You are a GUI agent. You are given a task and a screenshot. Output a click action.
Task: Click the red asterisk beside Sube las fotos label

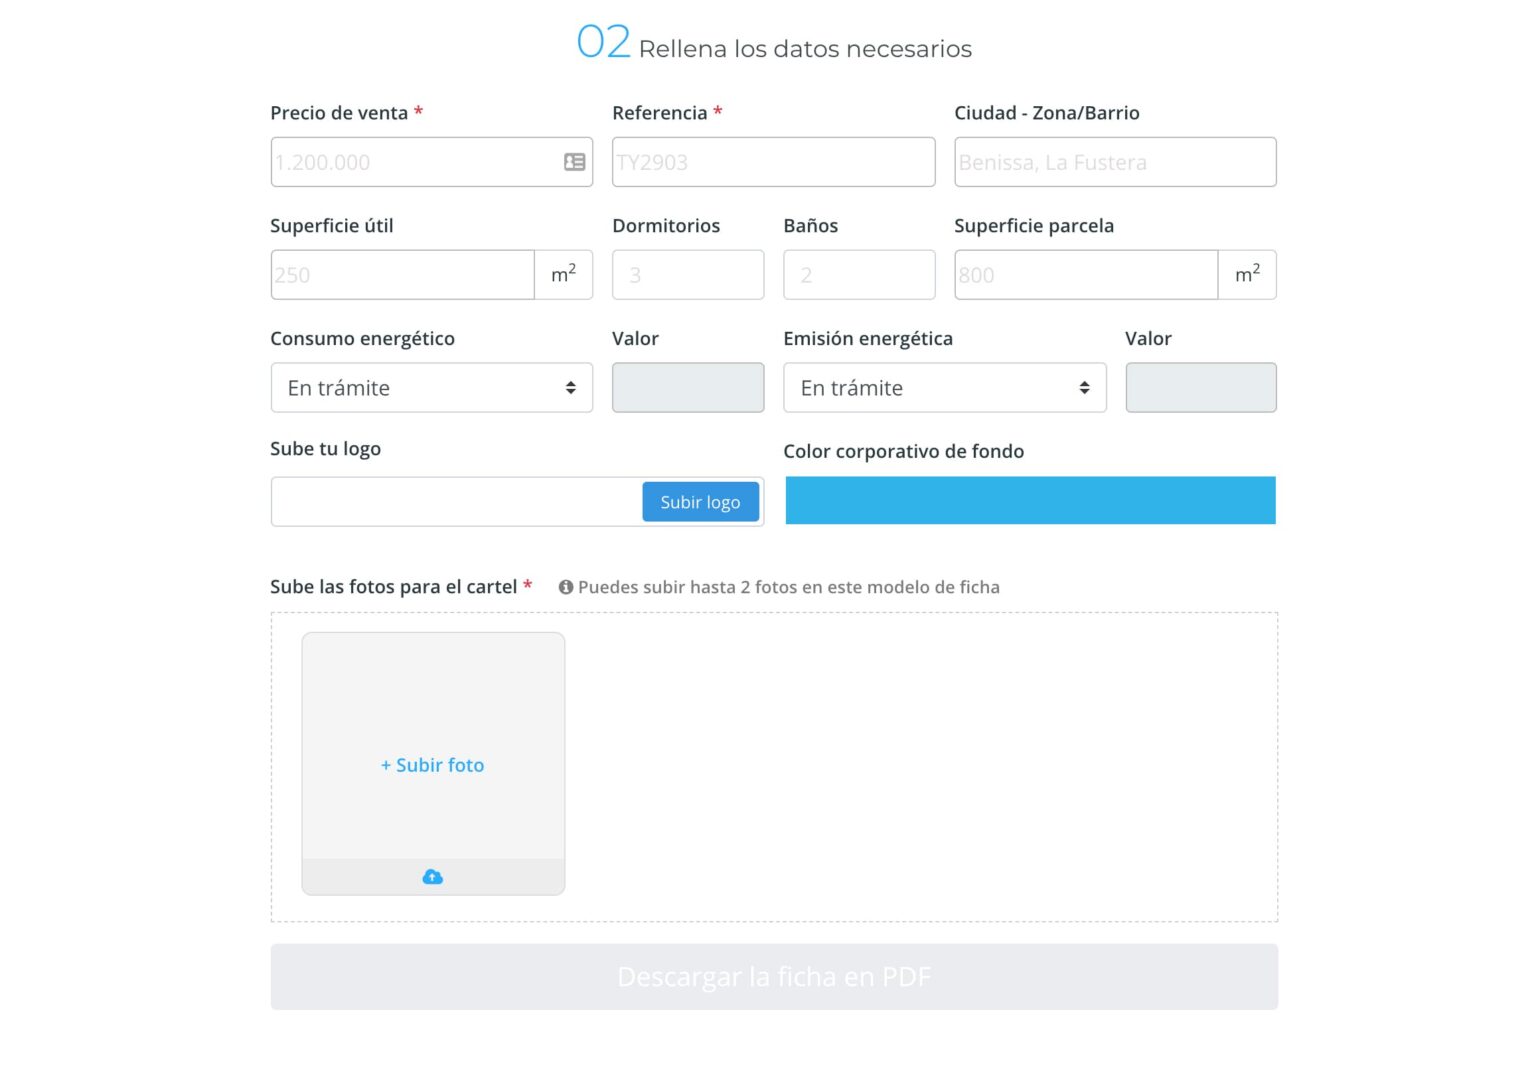527,586
